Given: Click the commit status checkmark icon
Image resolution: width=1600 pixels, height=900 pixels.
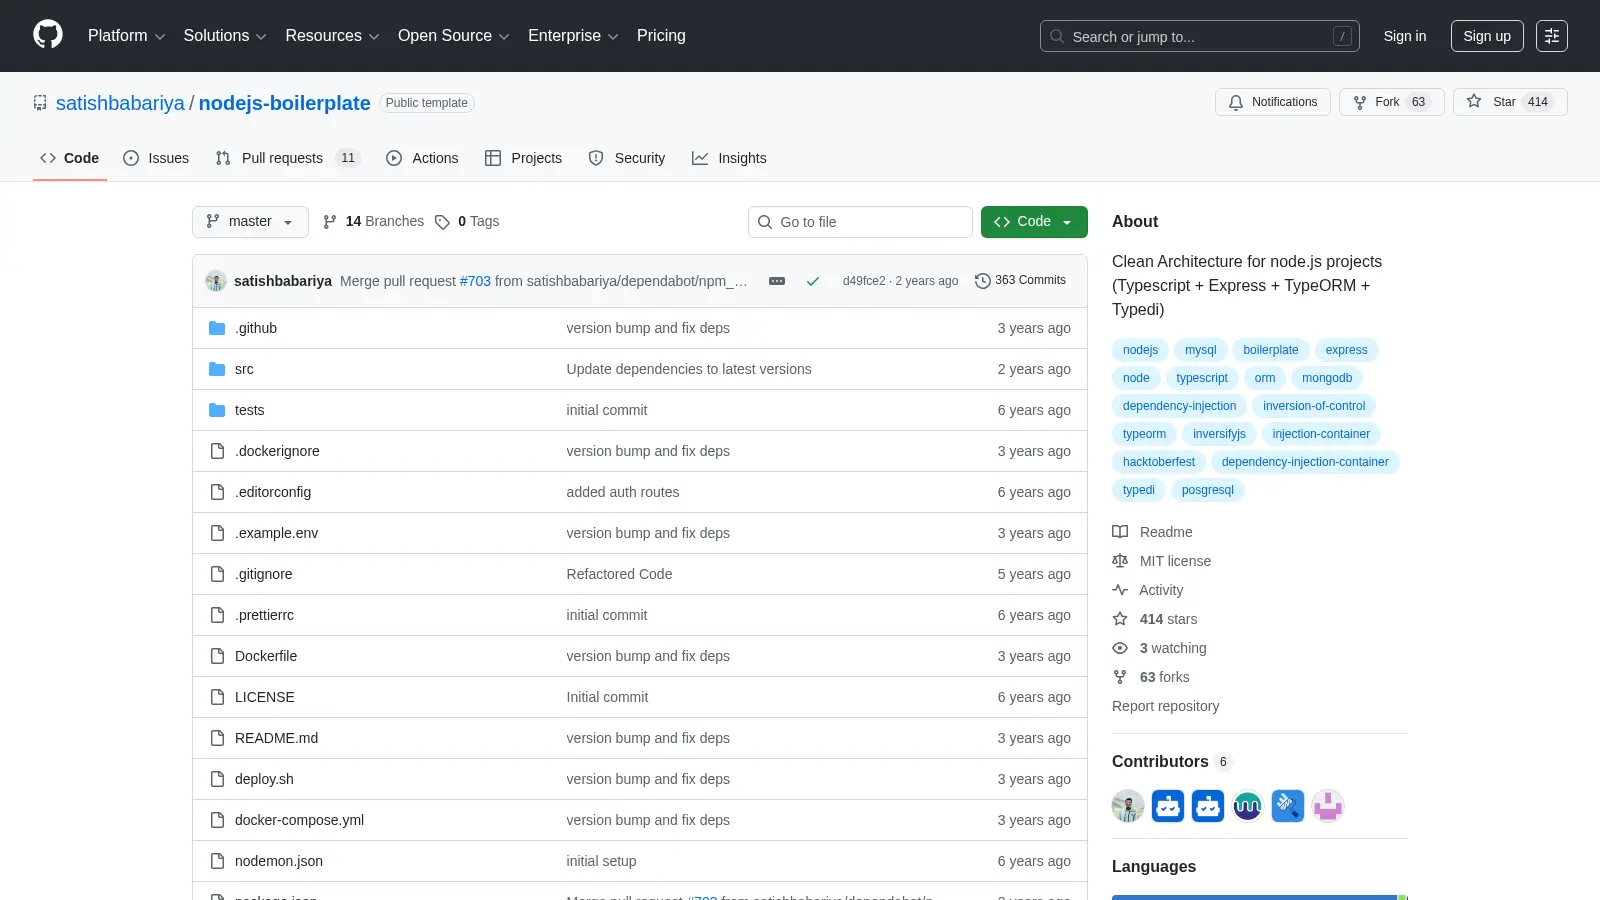Looking at the screenshot, I should point(813,281).
